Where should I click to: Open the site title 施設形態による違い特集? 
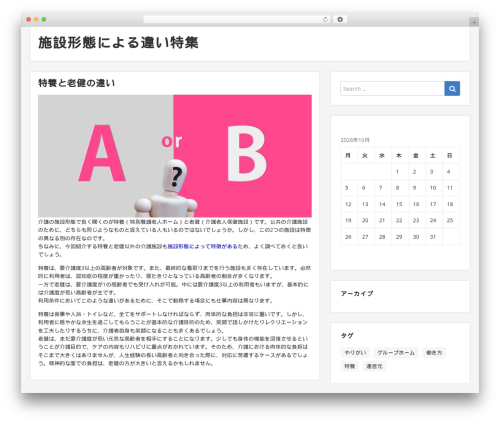pos(118,43)
